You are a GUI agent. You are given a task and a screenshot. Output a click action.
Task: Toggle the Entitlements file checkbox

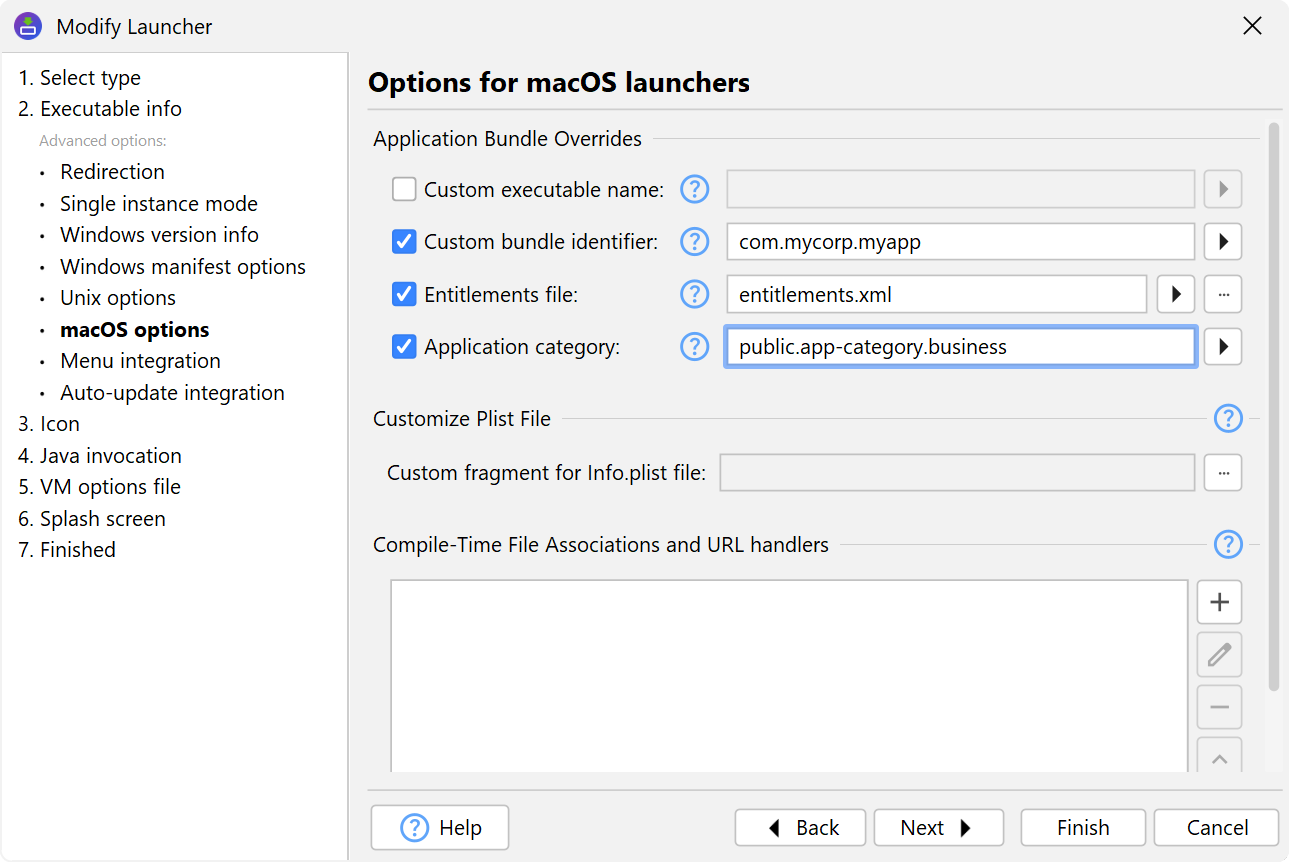(404, 294)
